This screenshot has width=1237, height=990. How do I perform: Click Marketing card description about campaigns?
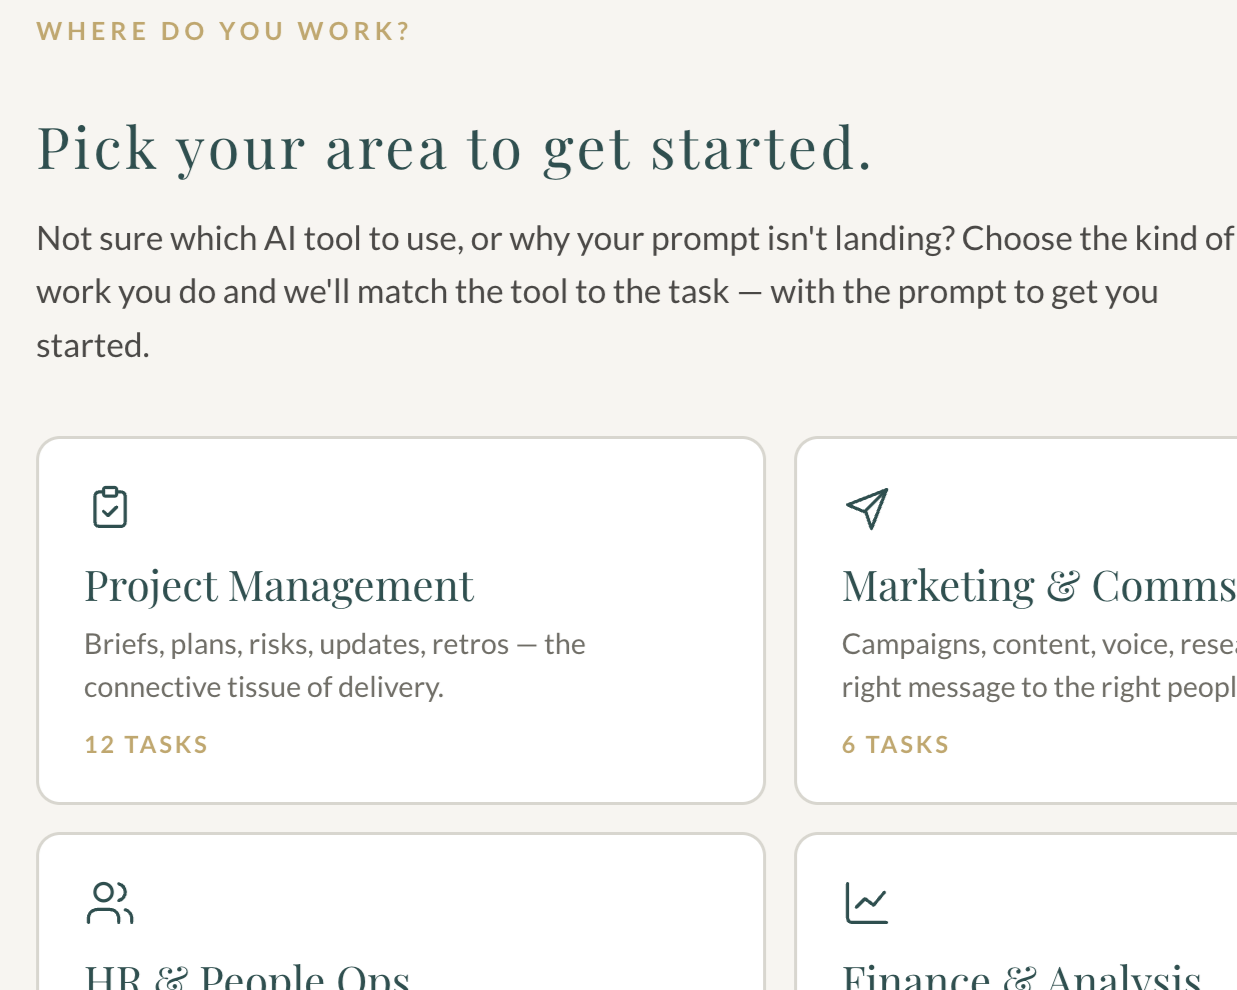click(x=1039, y=665)
